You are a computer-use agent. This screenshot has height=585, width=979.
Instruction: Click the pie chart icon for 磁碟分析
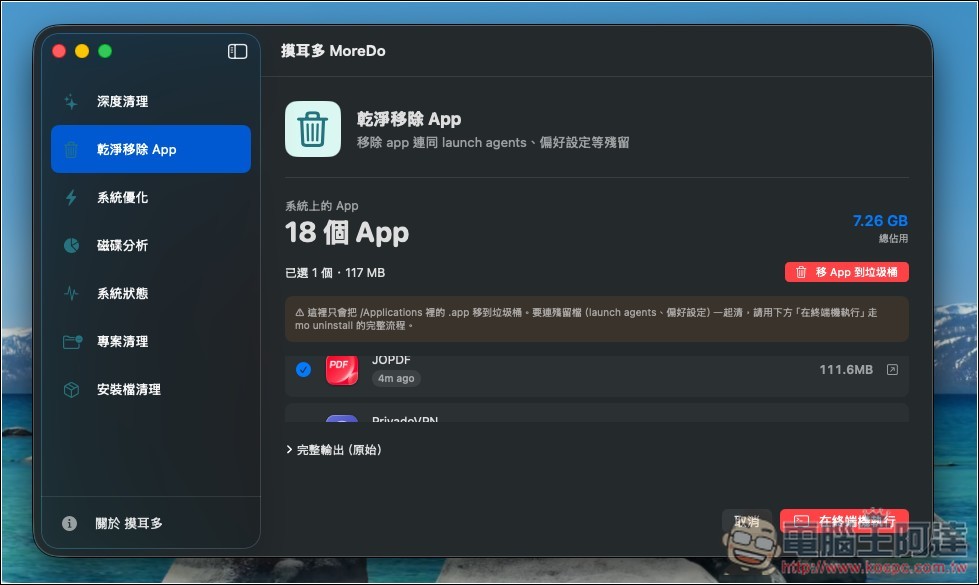[x=71, y=245]
